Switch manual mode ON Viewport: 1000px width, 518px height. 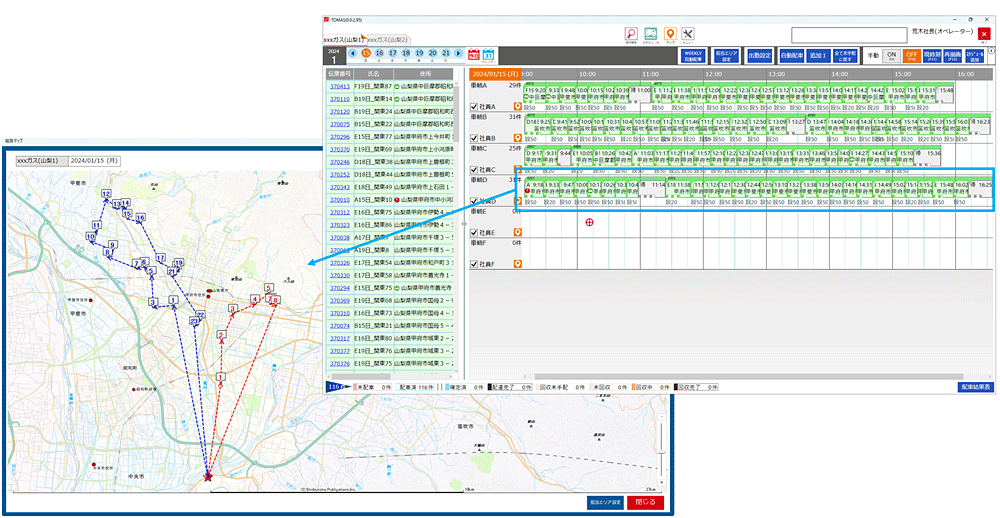point(892,55)
